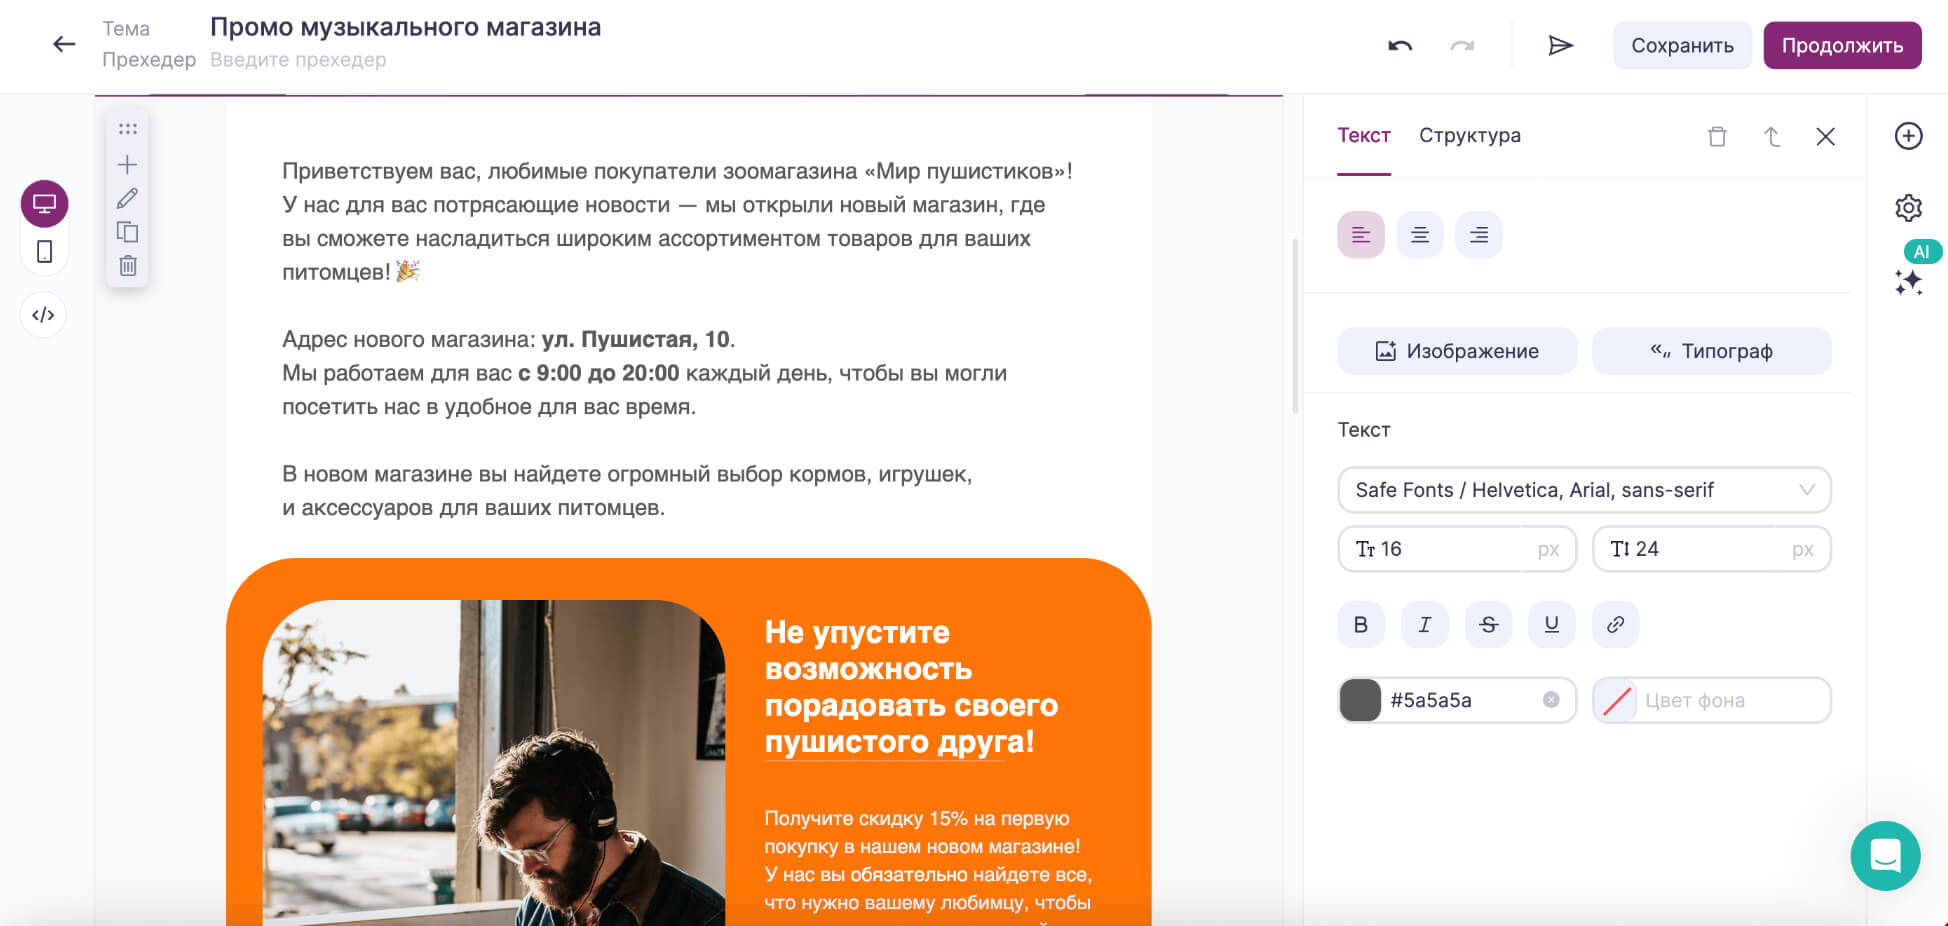Switch to the Структура tab
Viewport: 1948px width, 926px height.
click(x=1470, y=135)
